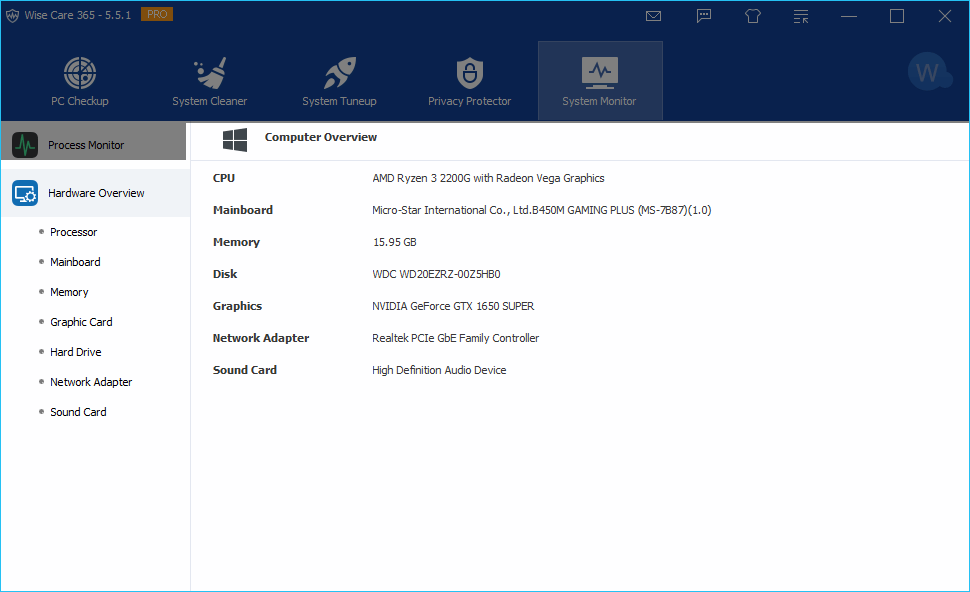Click the Wise Care 365 shield logo
The image size is (970, 592).
pos(12,15)
